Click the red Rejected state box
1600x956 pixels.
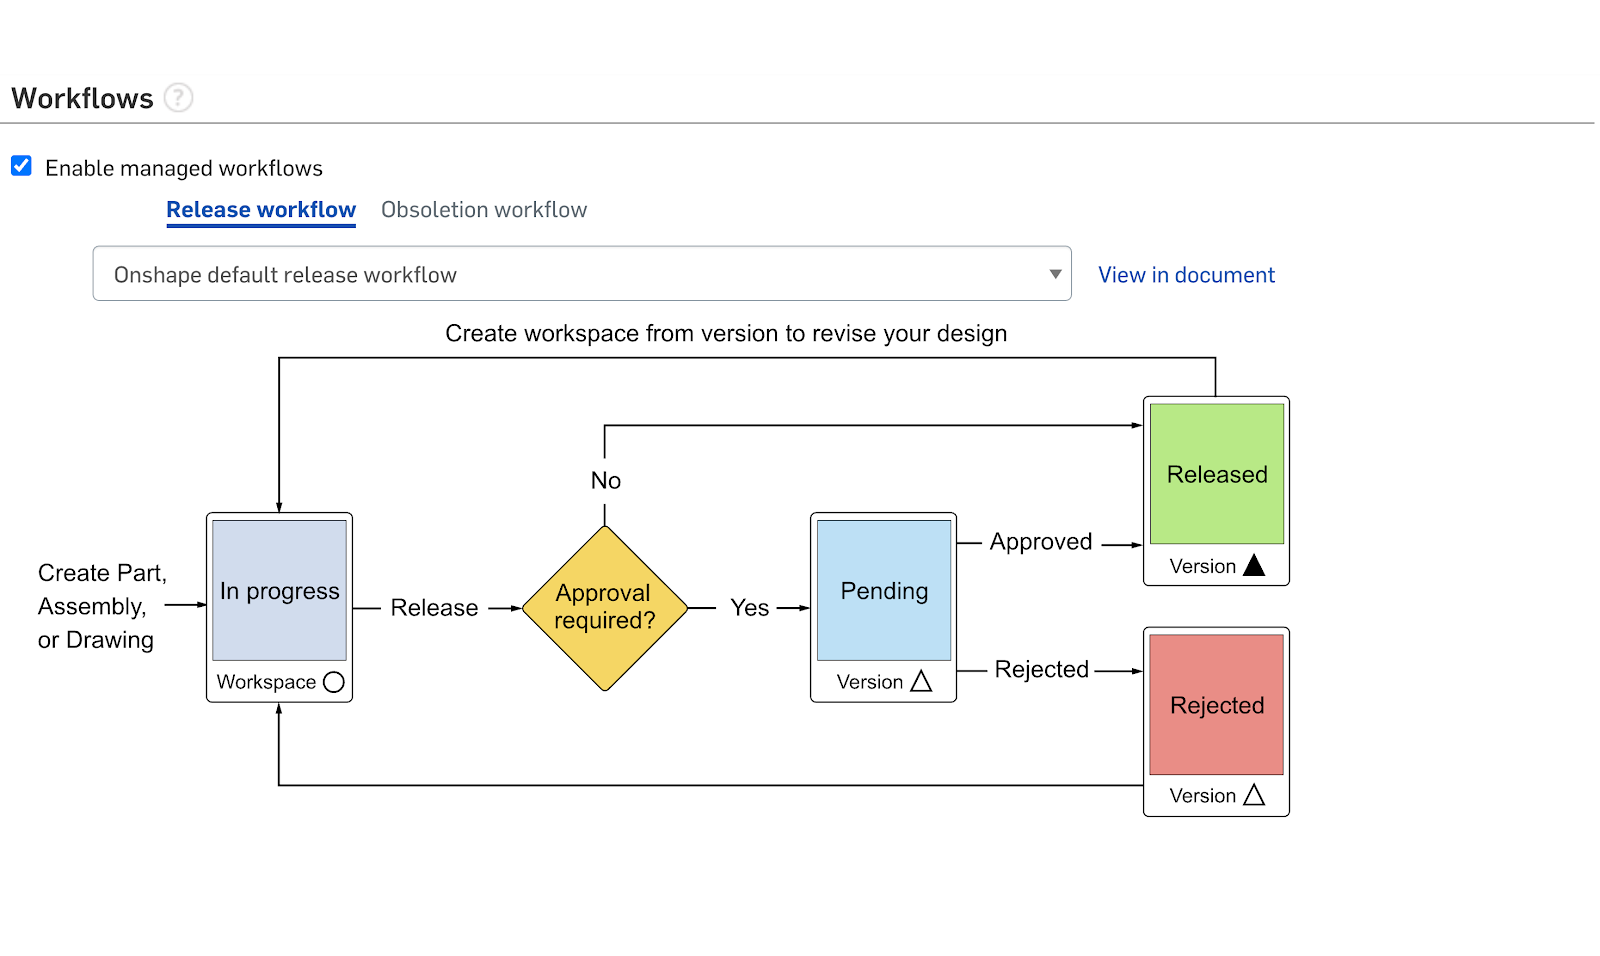click(1216, 705)
